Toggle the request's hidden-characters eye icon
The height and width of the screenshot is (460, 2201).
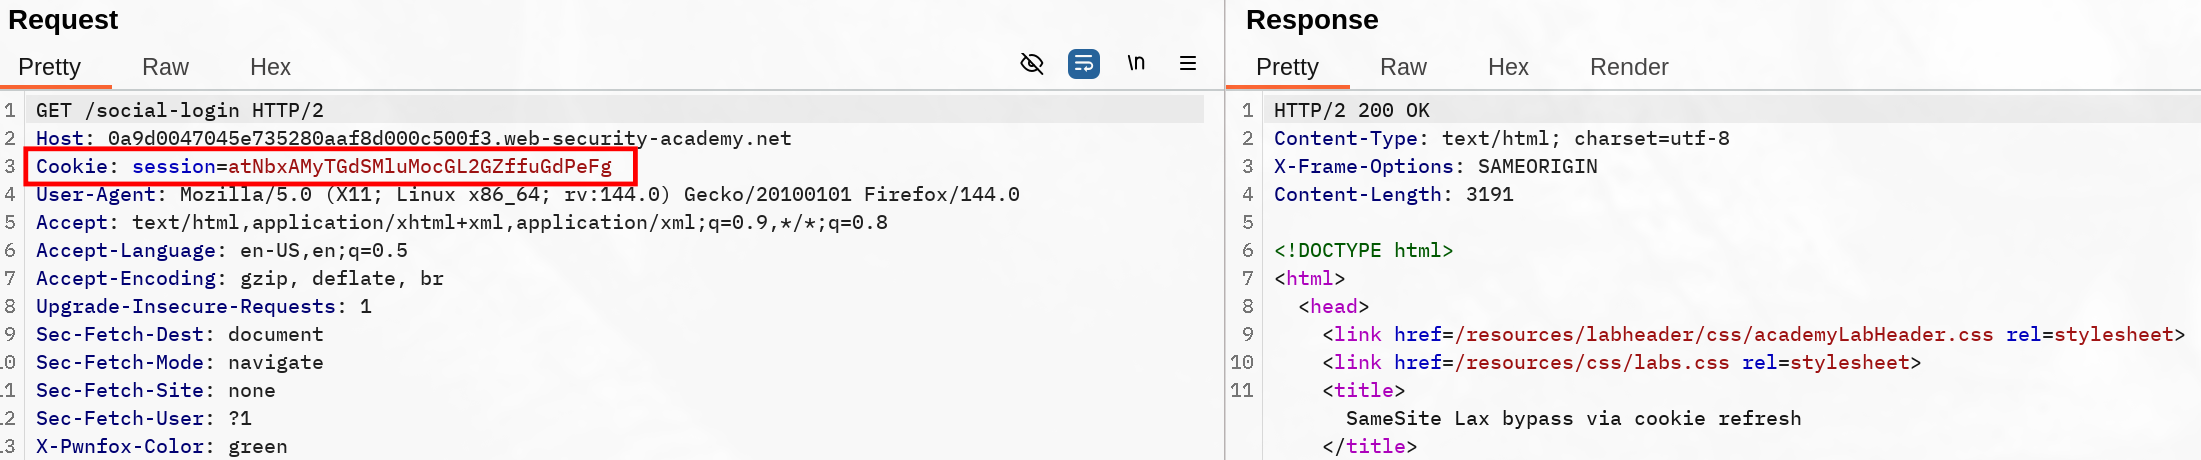(x=1031, y=64)
